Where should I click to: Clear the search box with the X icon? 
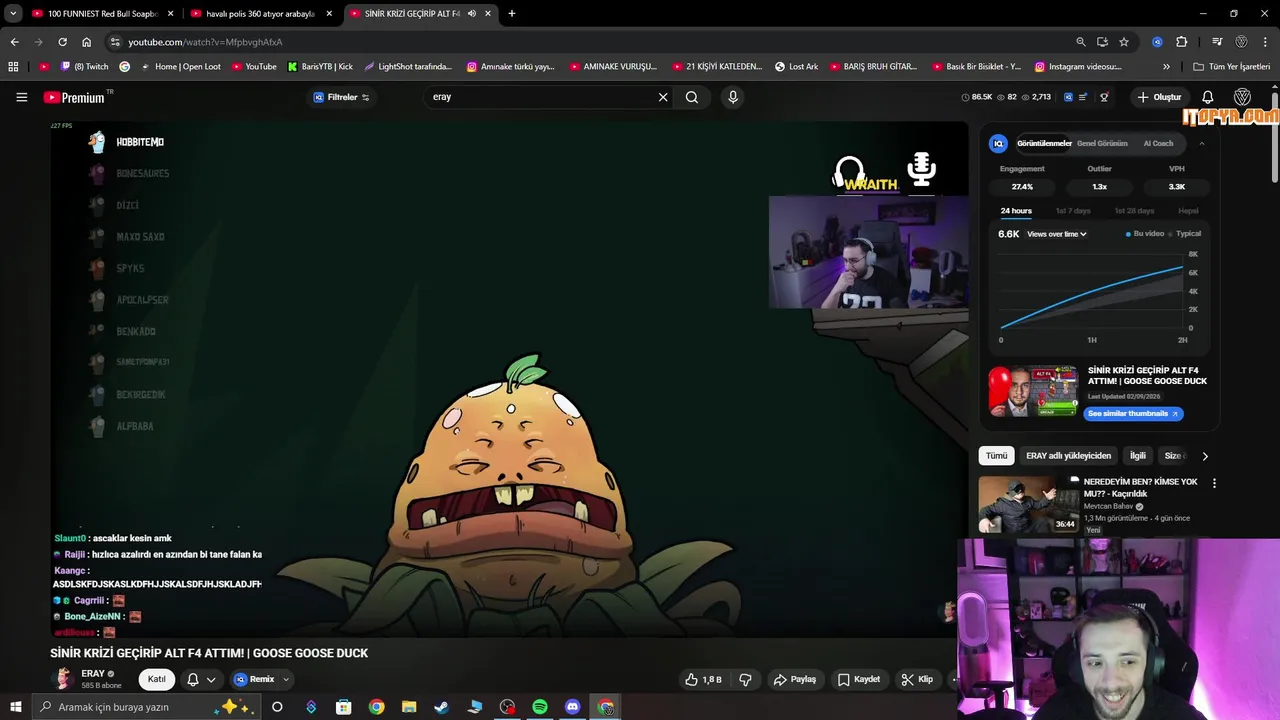click(662, 97)
